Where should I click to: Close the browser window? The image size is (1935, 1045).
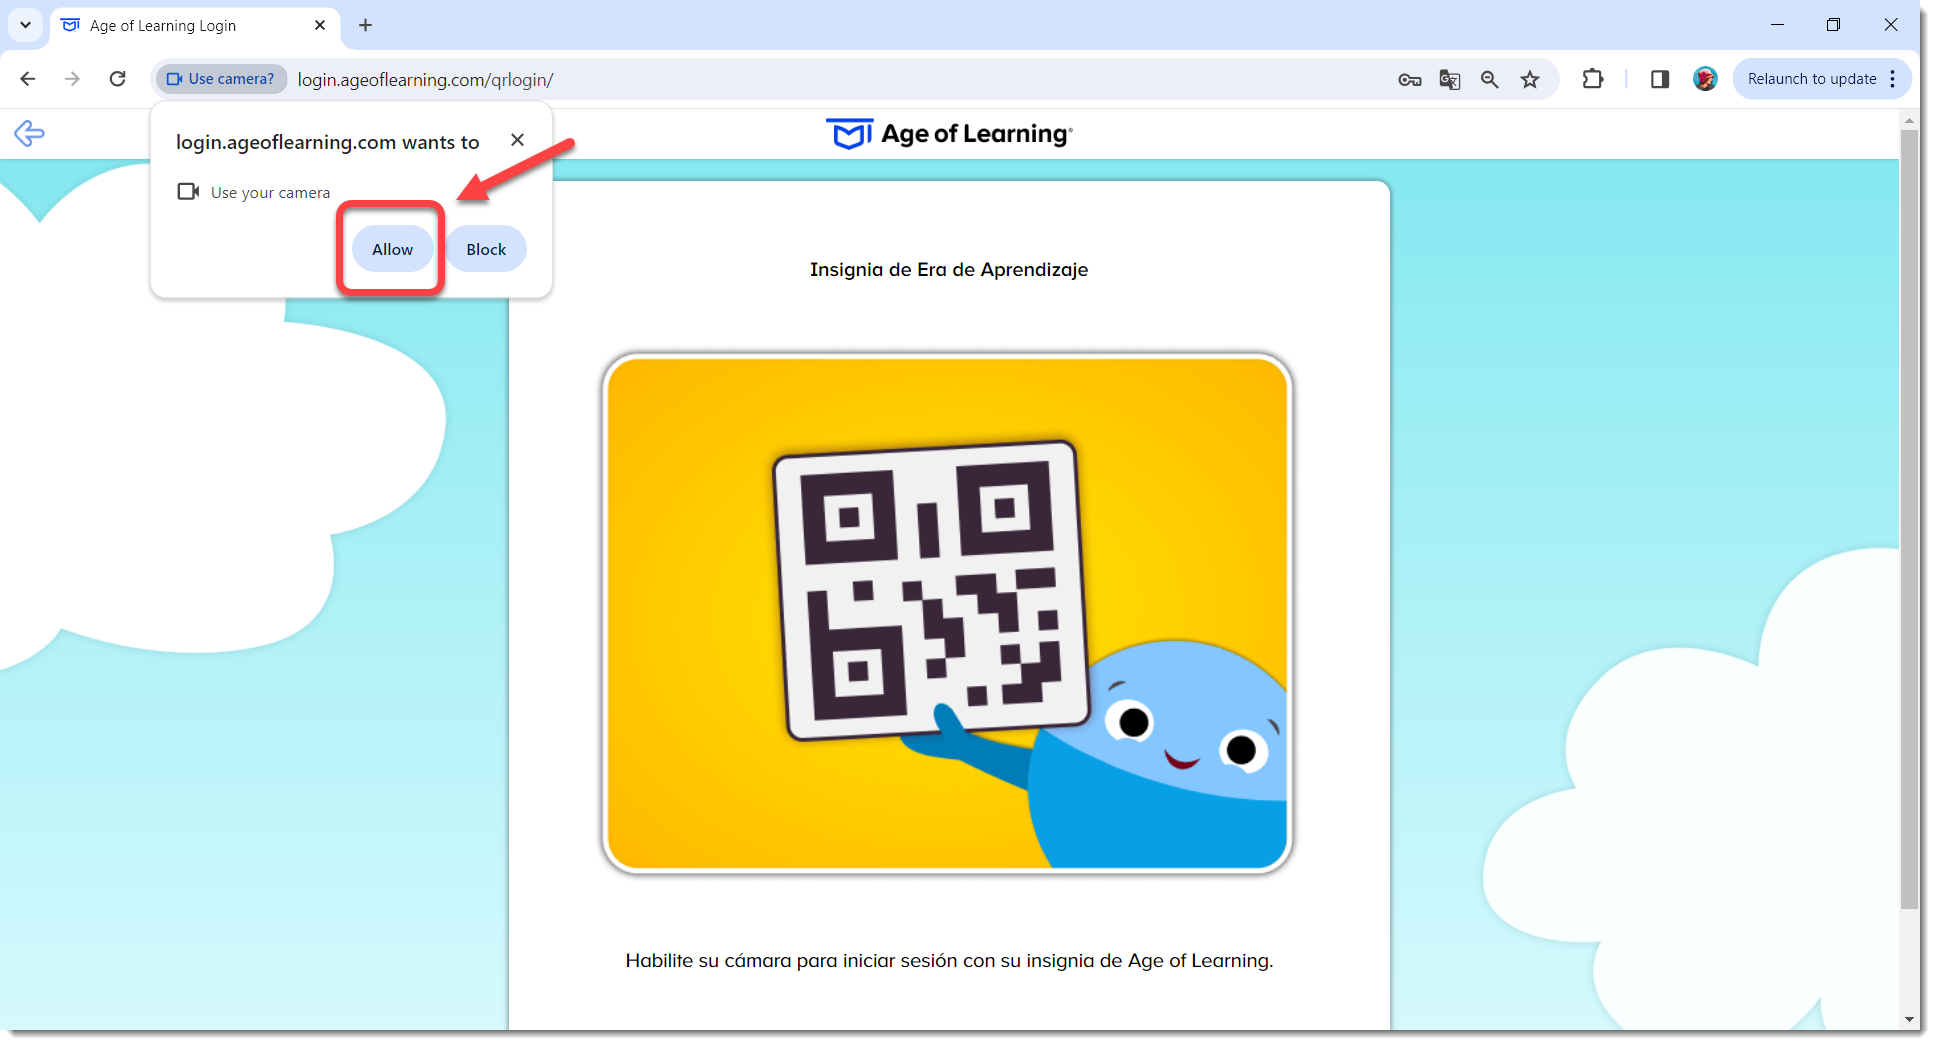(x=1890, y=25)
